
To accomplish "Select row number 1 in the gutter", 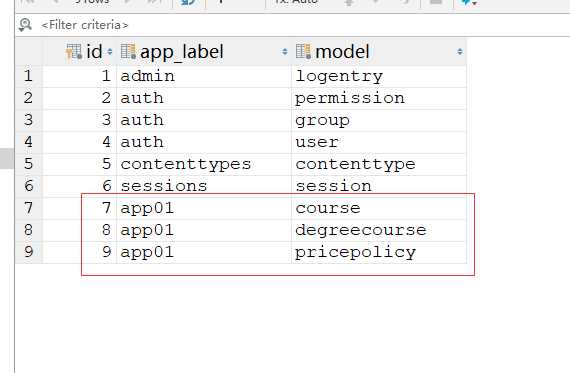I will click(x=29, y=76).
